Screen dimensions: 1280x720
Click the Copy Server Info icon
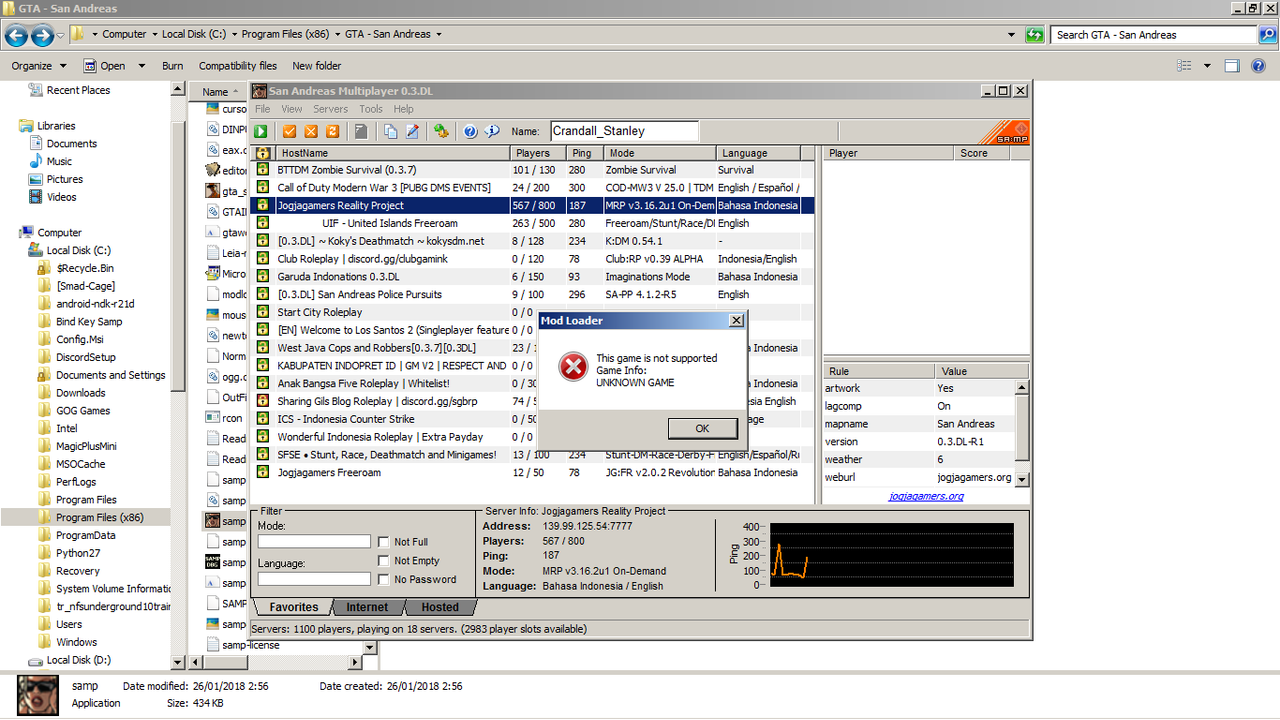[x=390, y=131]
